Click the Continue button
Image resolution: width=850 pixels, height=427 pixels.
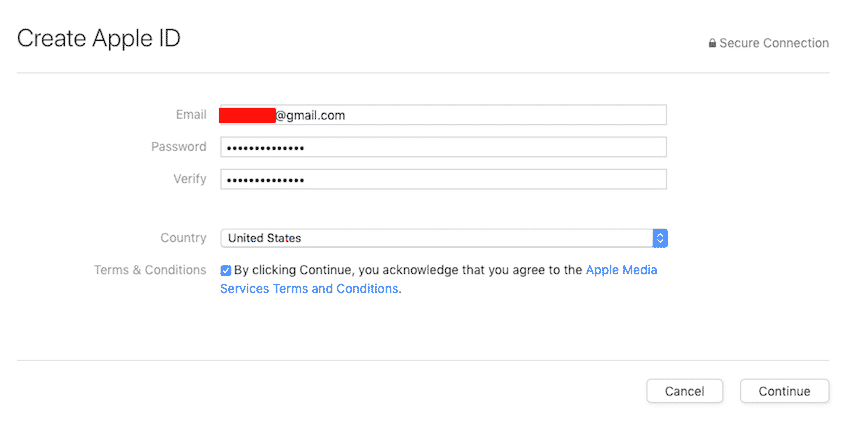tap(784, 391)
